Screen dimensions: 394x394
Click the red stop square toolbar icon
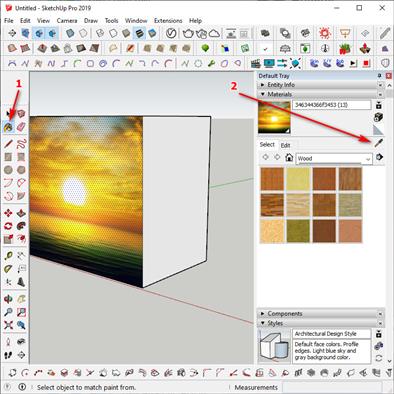[x=367, y=63]
